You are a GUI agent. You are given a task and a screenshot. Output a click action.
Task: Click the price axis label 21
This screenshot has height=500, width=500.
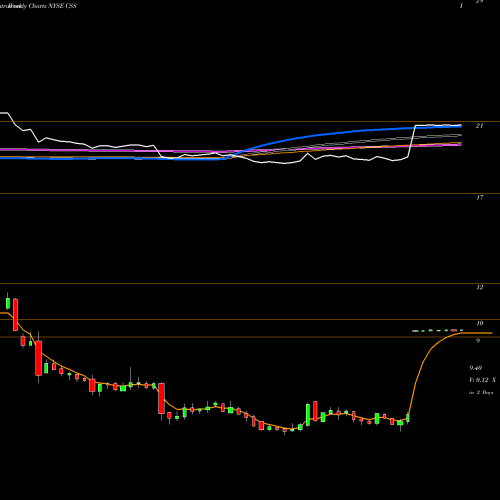point(479,126)
